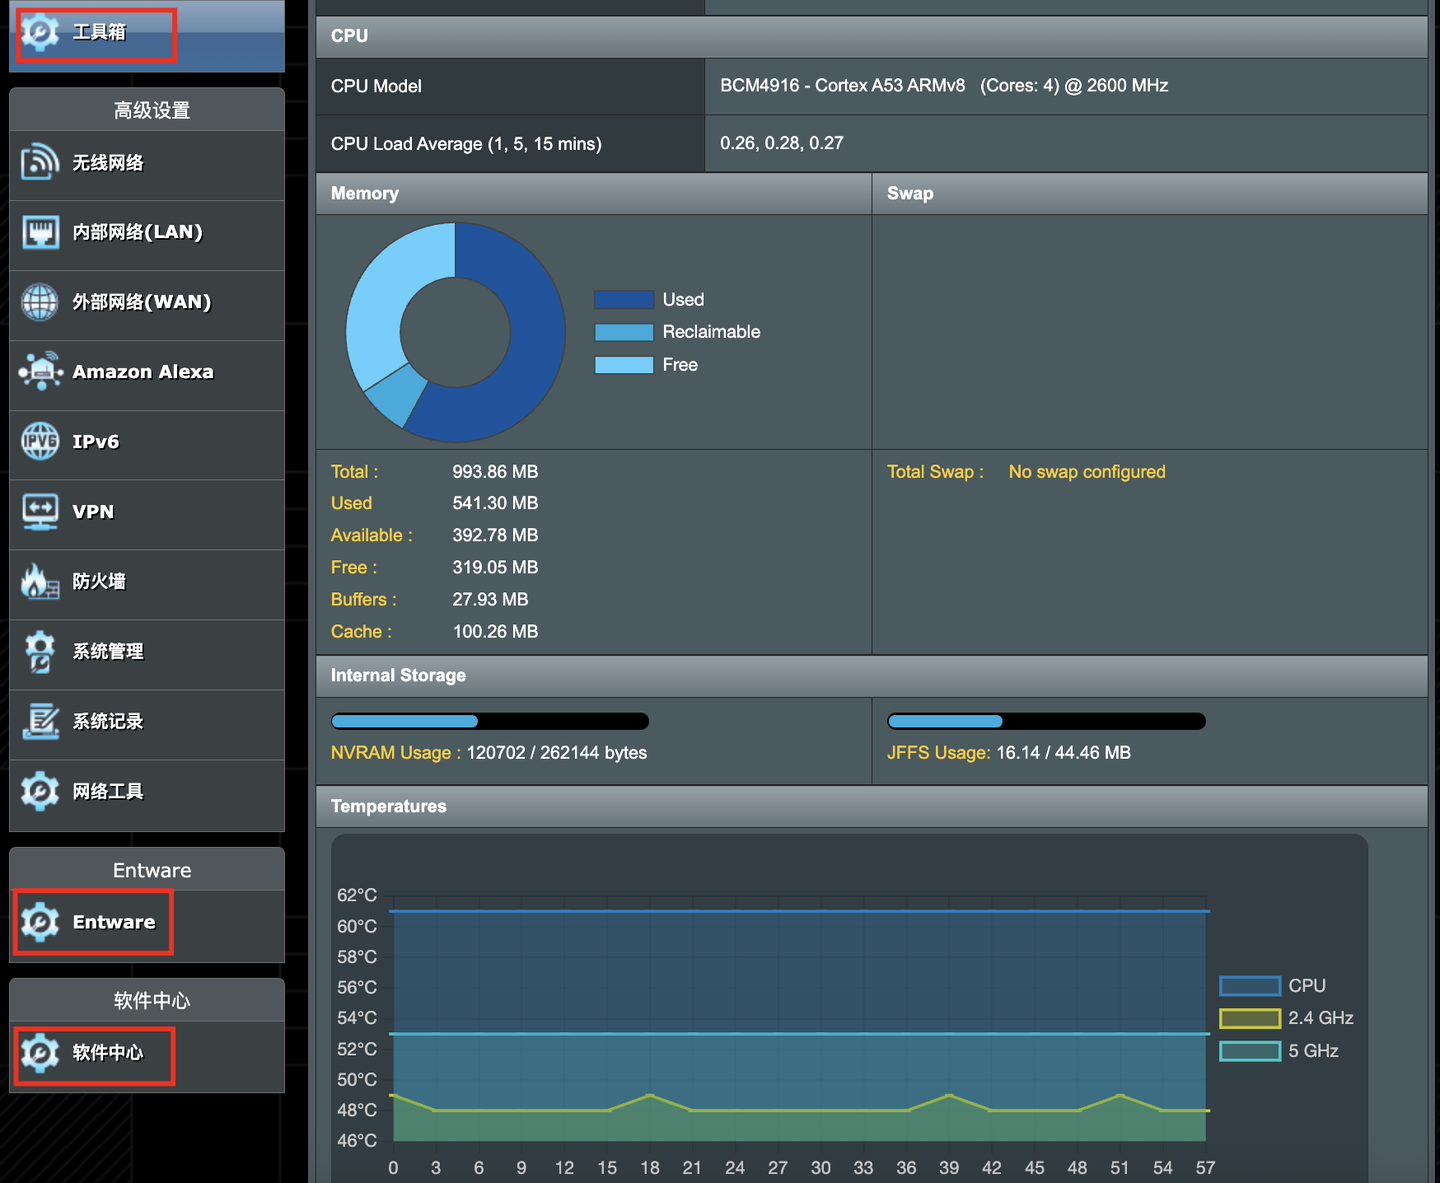Click the Swap section header
1440x1183 pixels.
point(1150,194)
